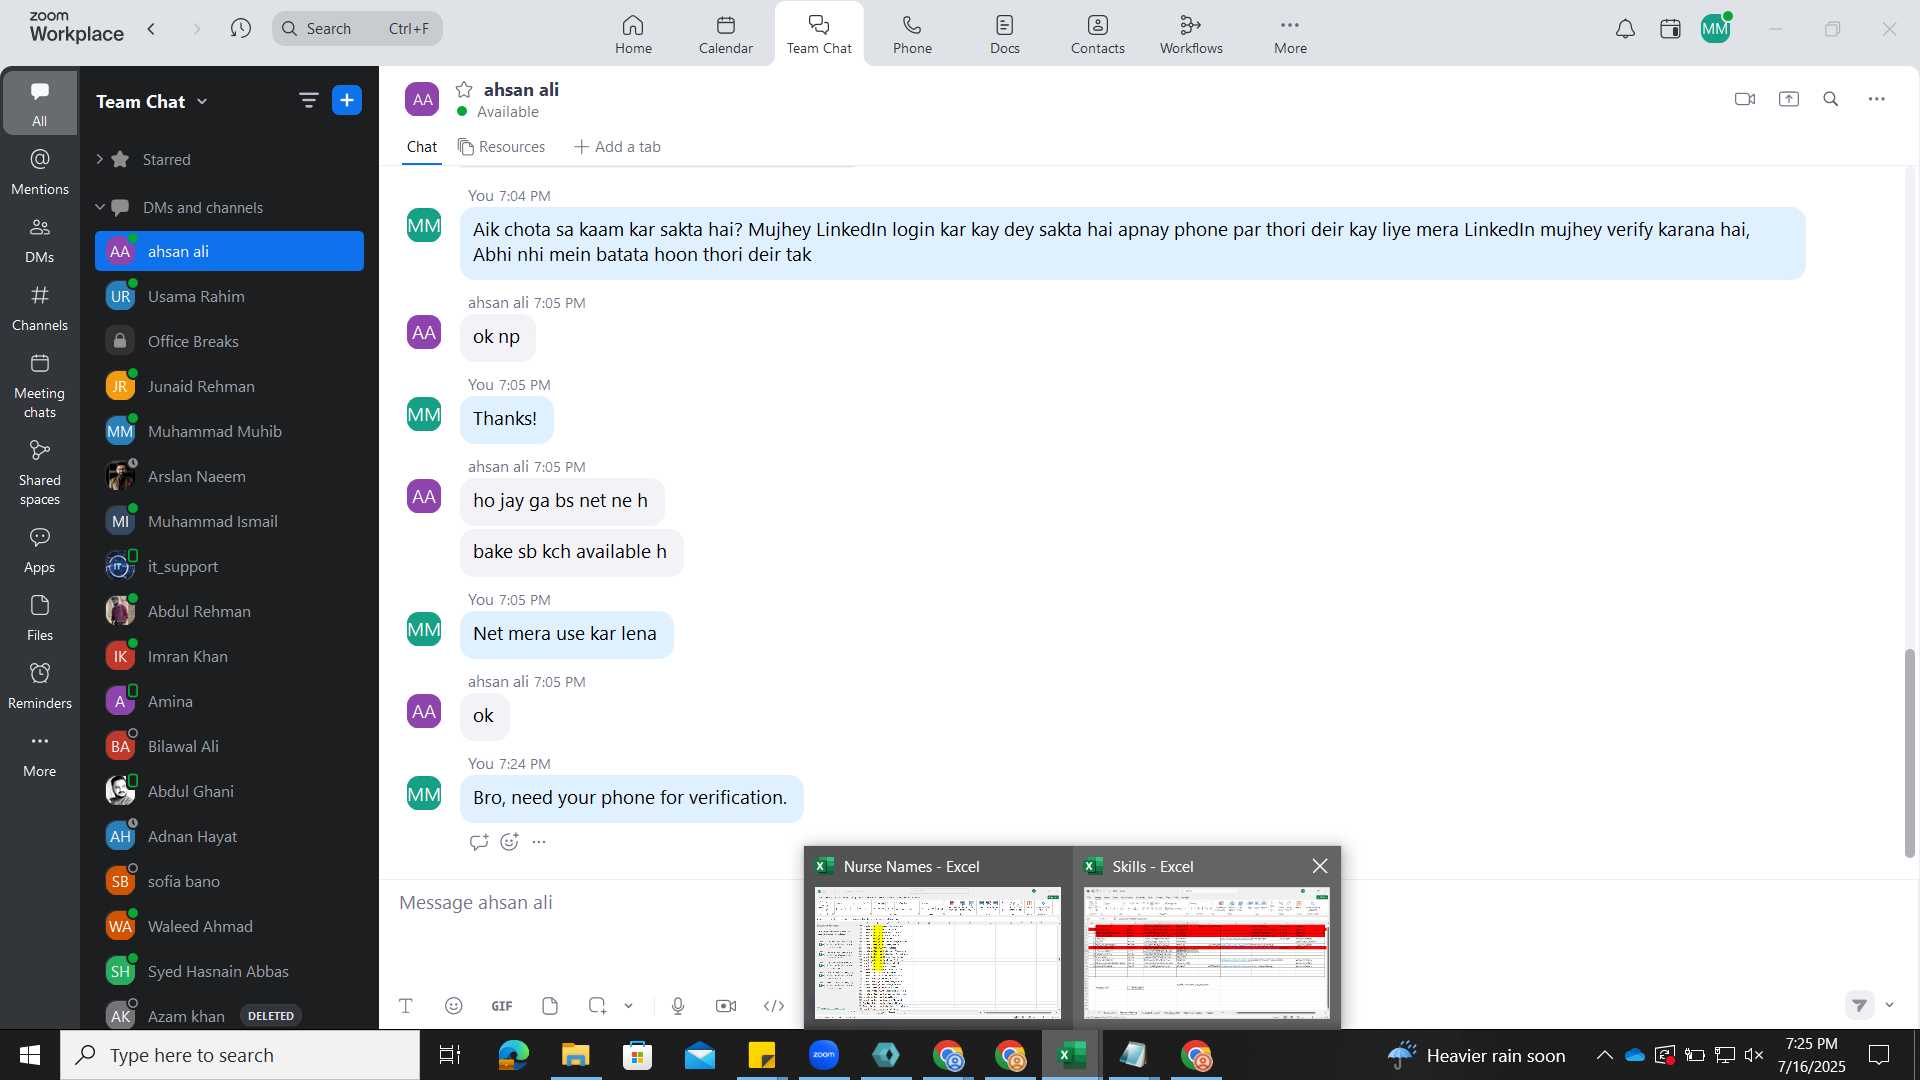Select the DMs sidebar filter
The width and height of the screenshot is (1920, 1080).
40,240
